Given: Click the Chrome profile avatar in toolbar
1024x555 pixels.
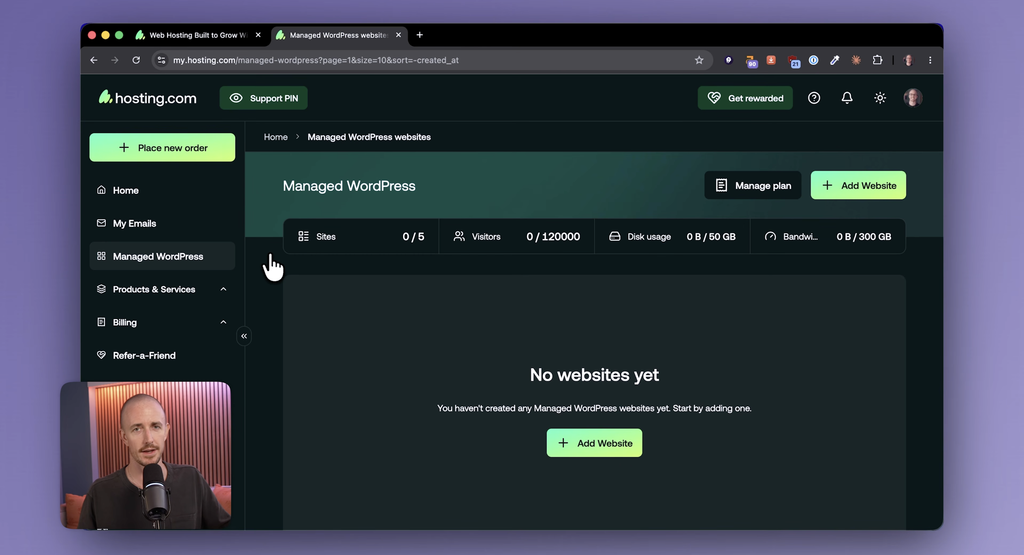Looking at the screenshot, I should click(x=908, y=60).
